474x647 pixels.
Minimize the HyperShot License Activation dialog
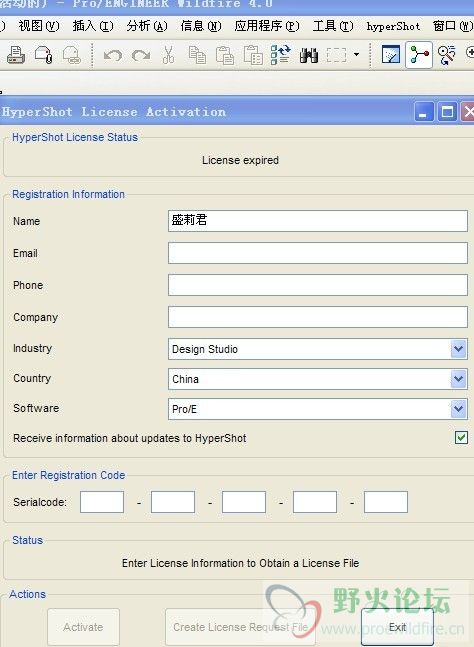(x=424, y=112)
